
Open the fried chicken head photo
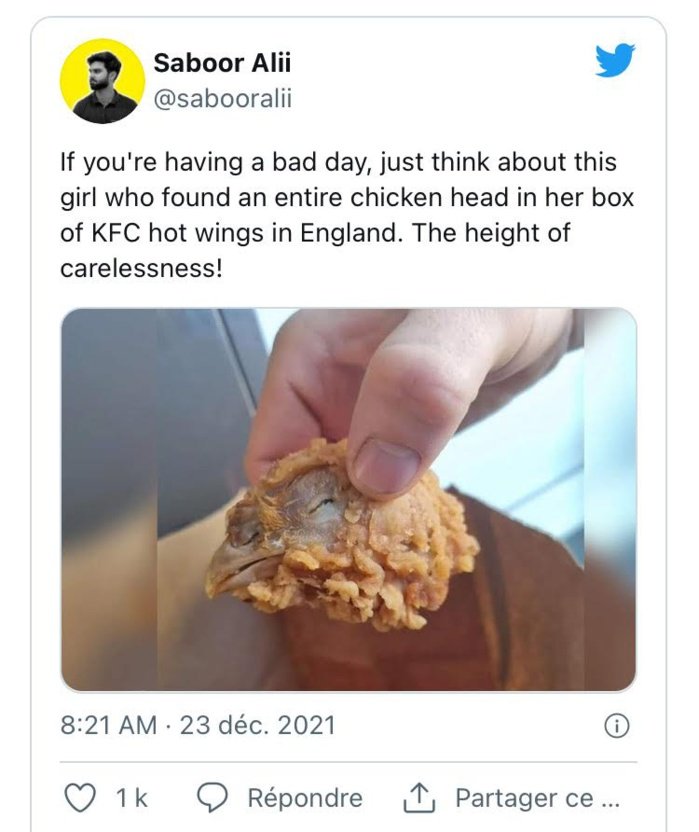point(349,500)
